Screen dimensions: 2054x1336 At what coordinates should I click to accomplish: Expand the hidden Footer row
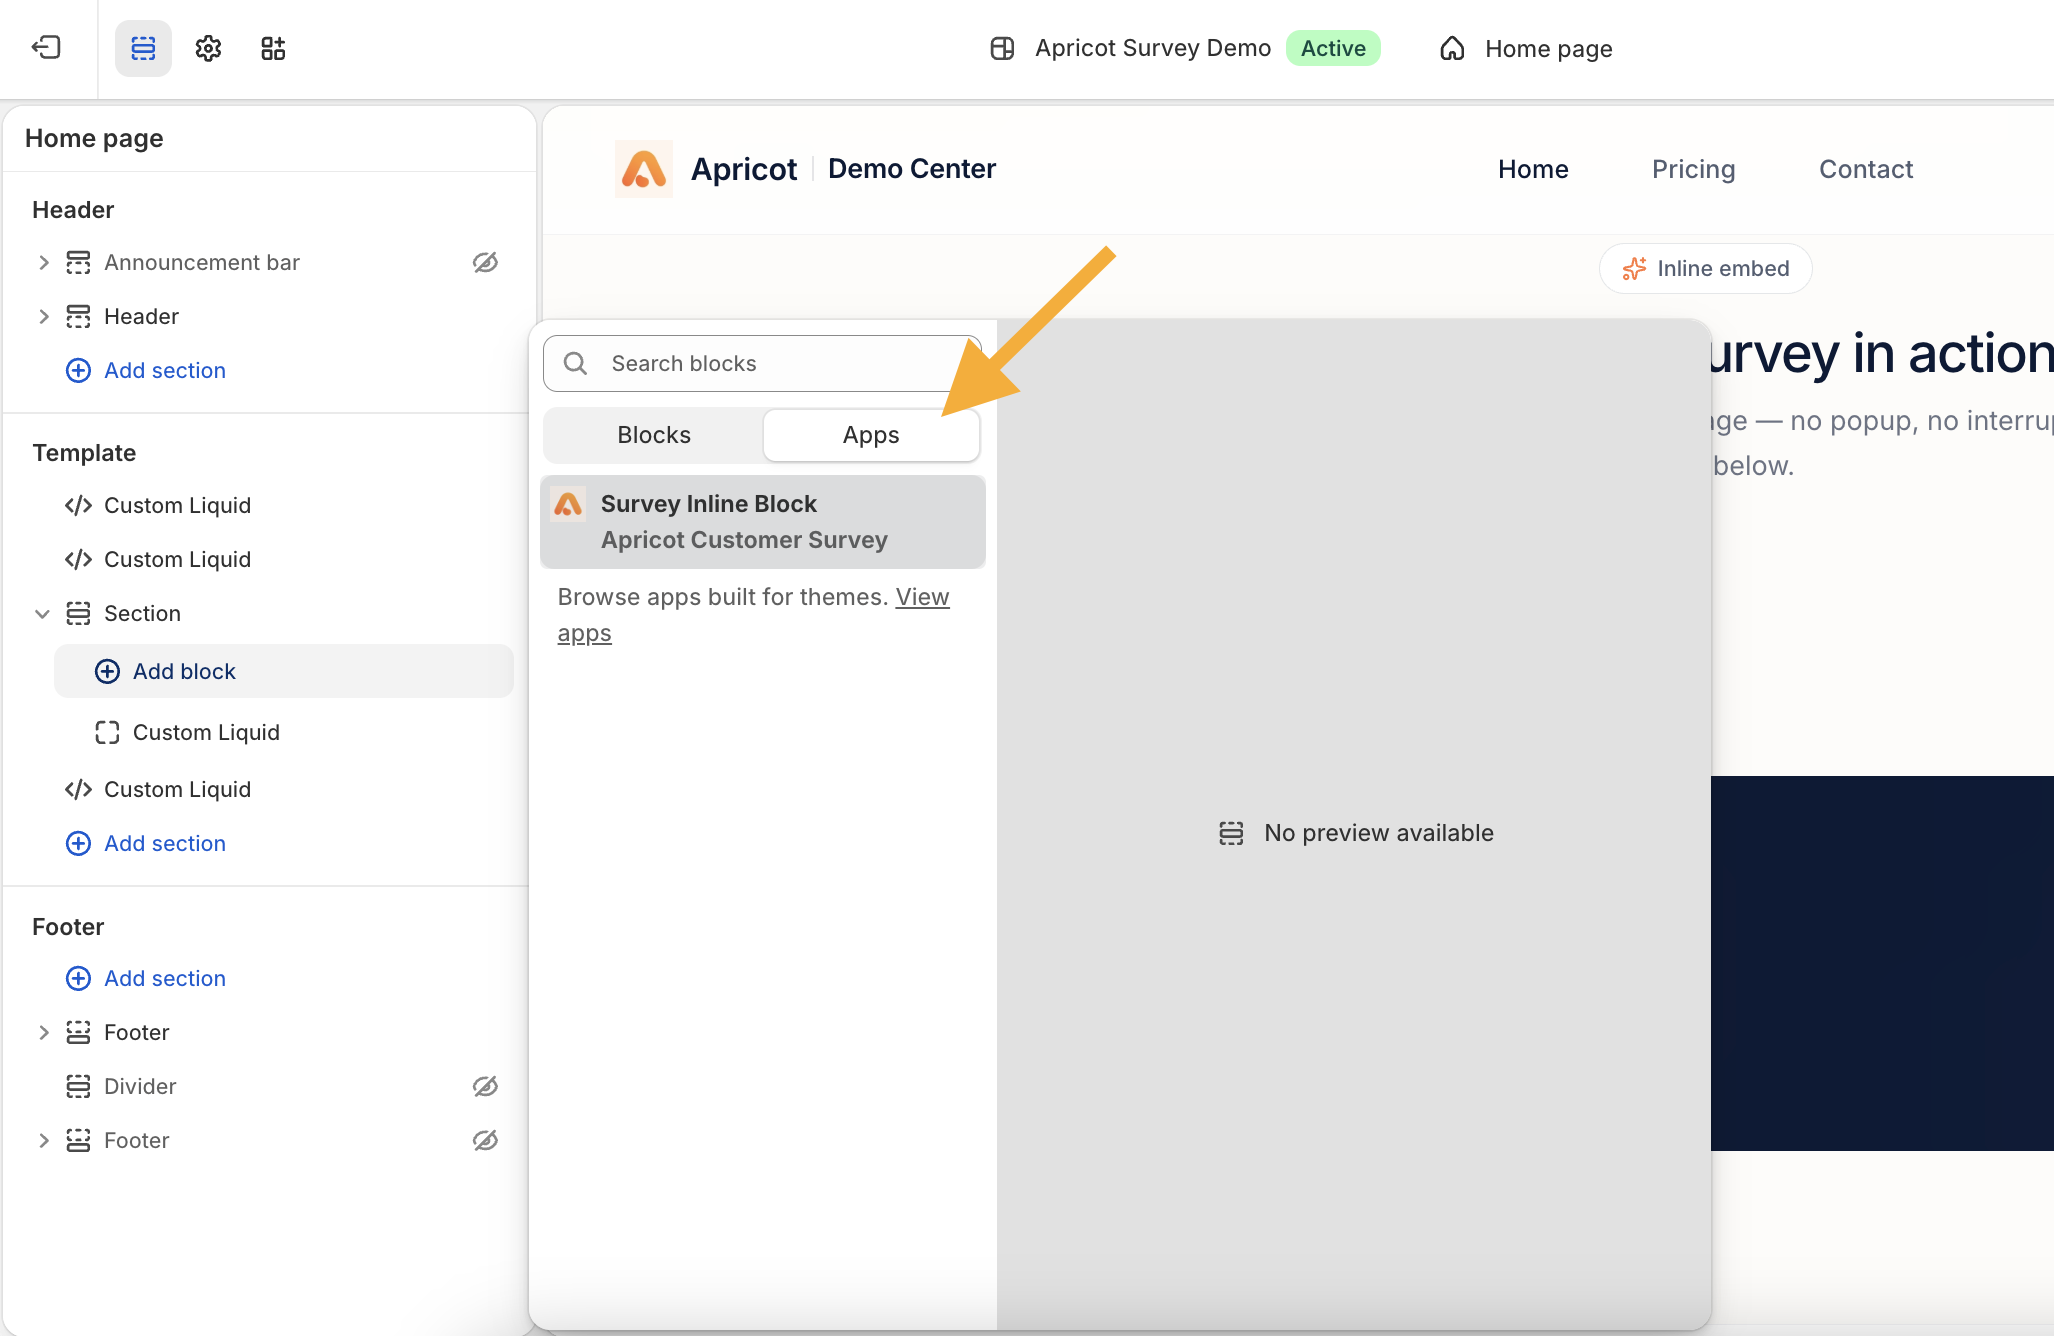43,1140
